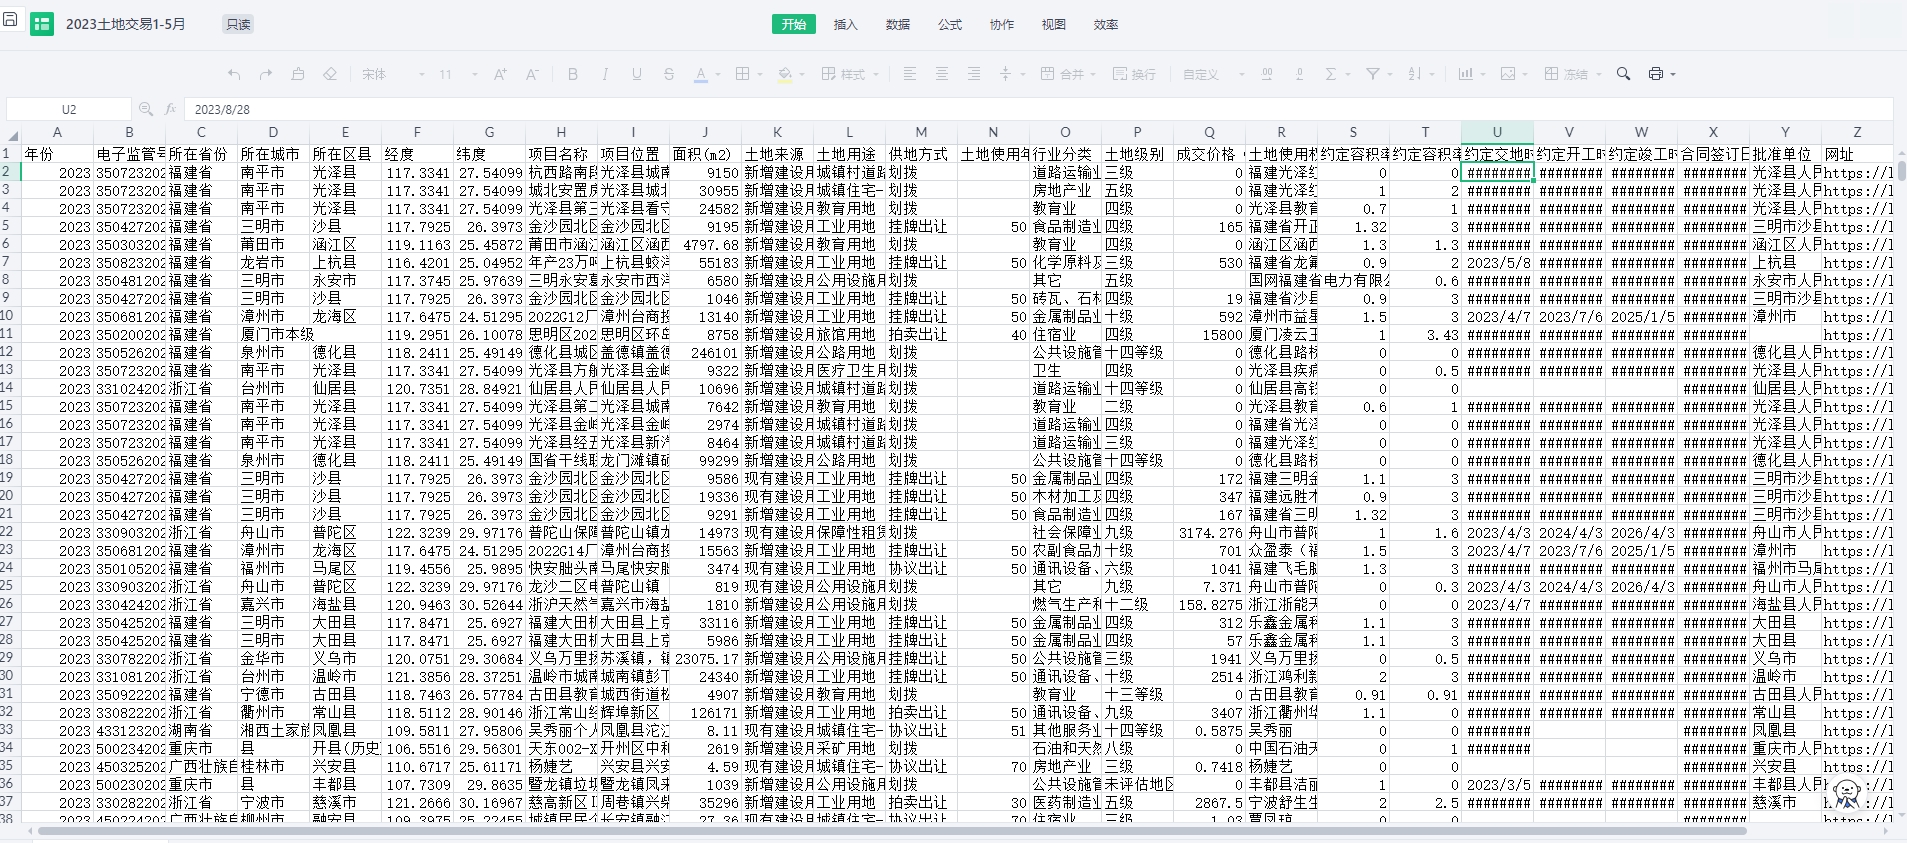Align text center
This screenshot has height=843, width=1907.
[x=942, y=74]
